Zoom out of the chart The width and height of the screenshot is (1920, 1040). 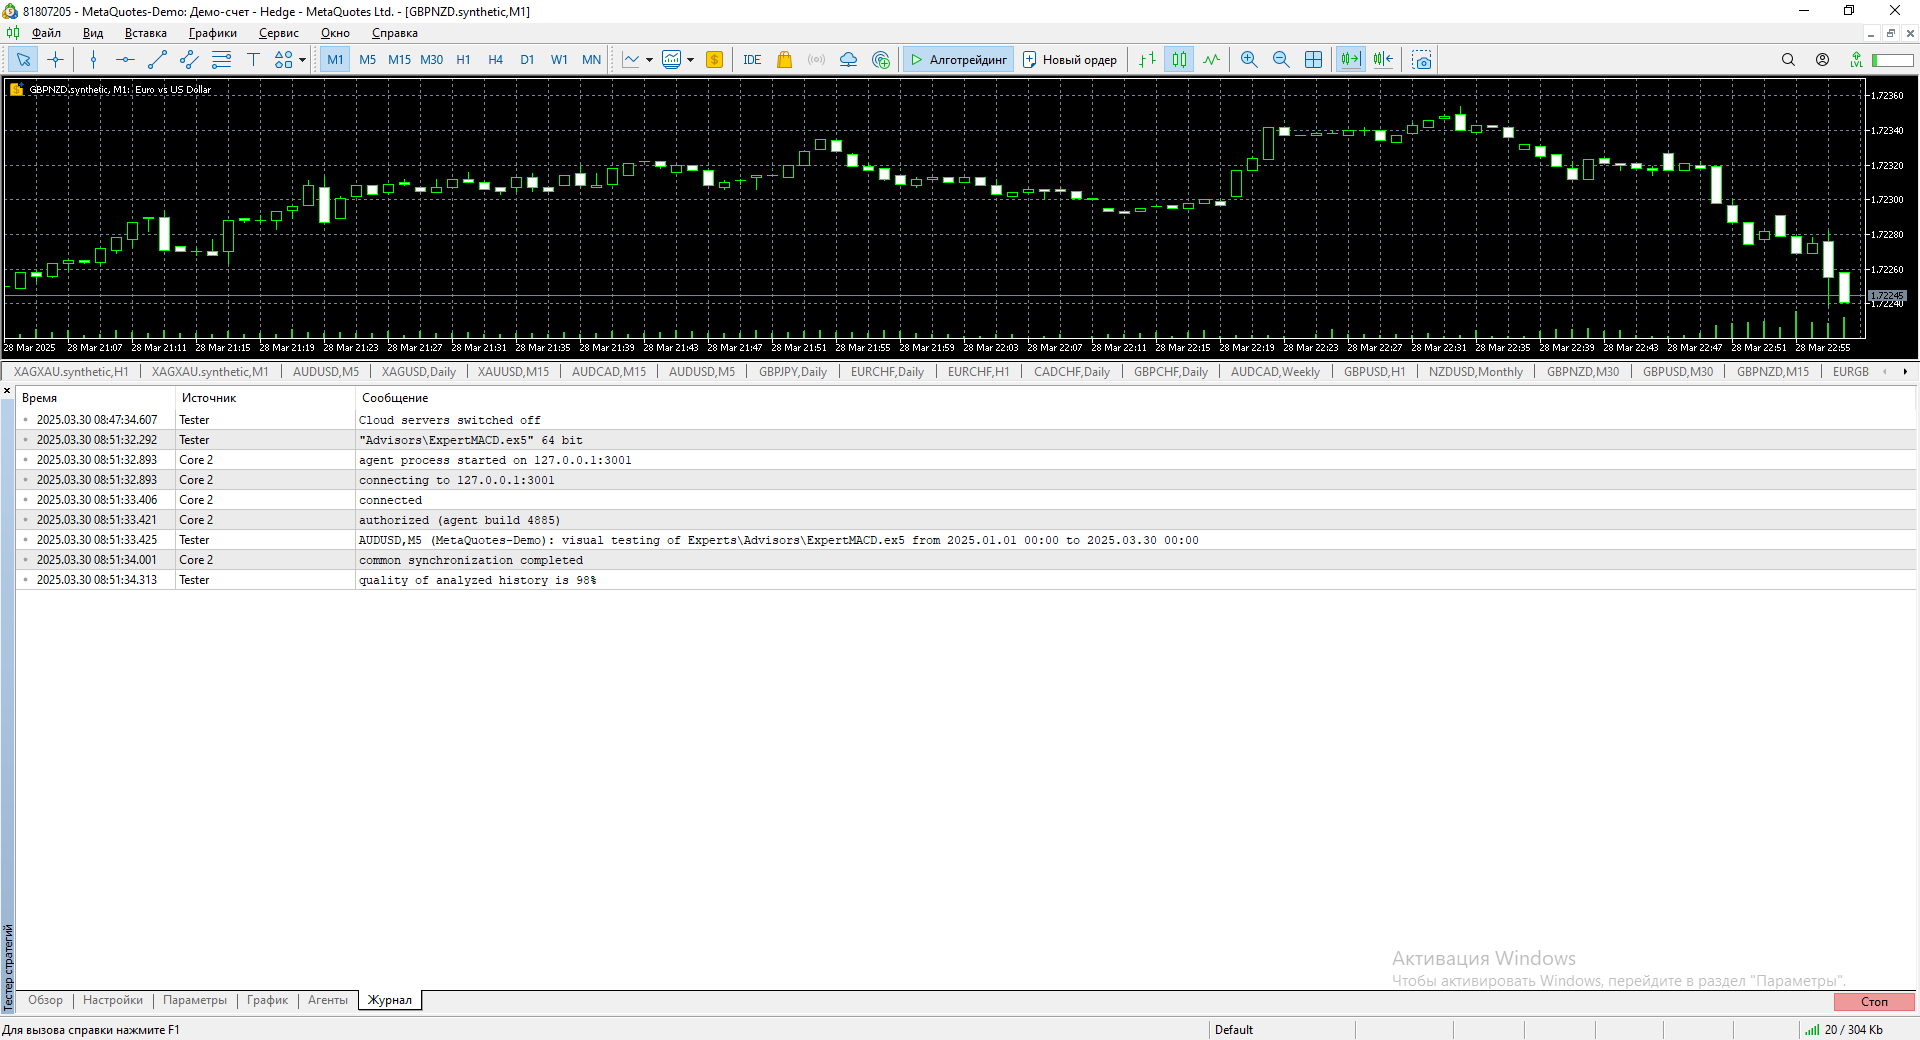tap(1281, 60)
